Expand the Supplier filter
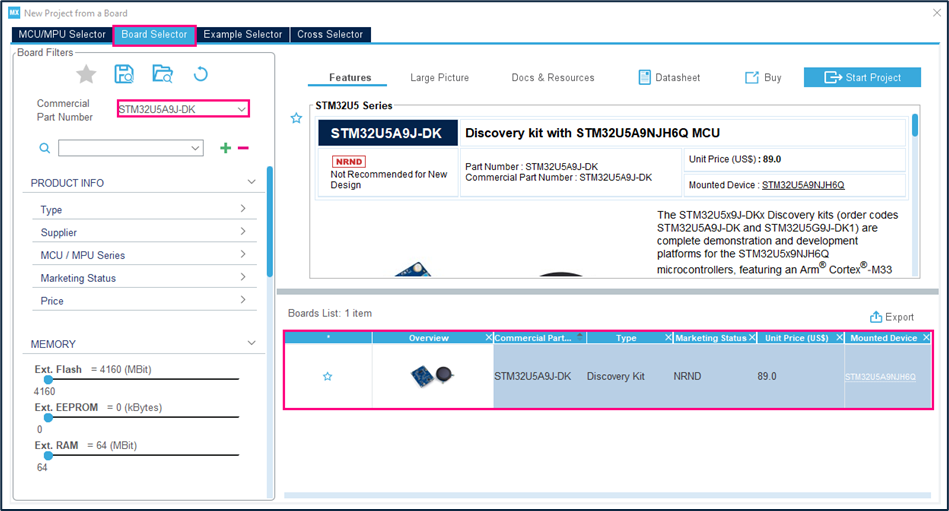The width and height of the screenshot is (949, 511). point(243,231)
